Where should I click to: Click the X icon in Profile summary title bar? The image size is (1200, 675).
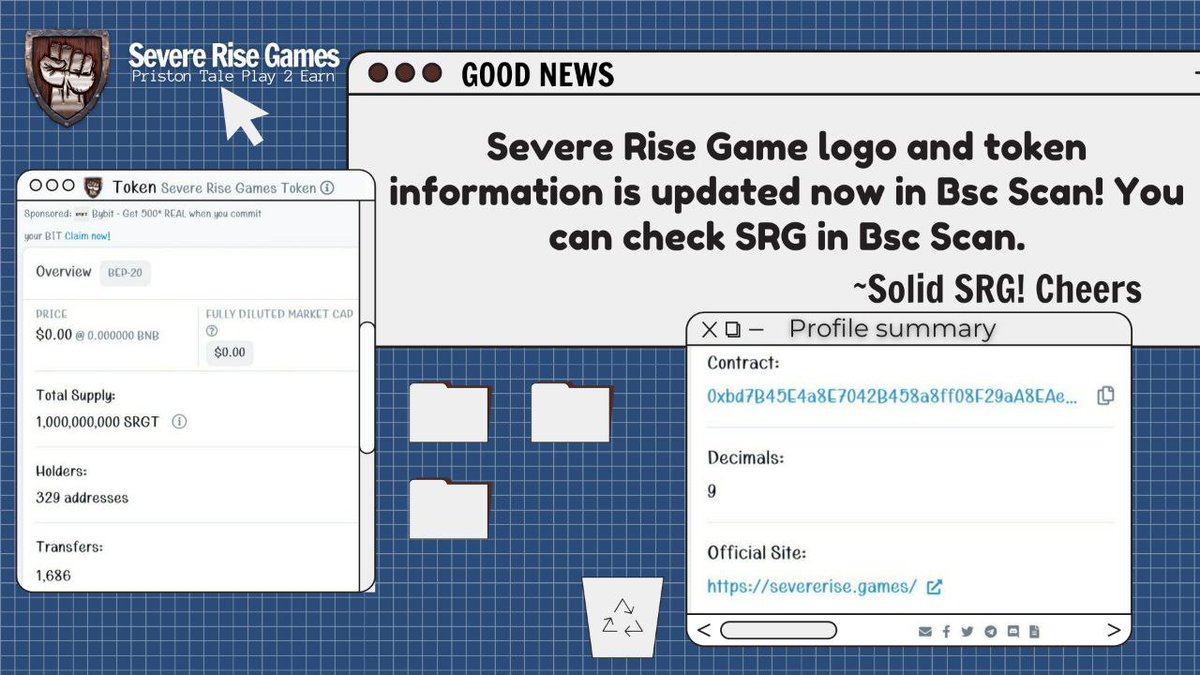709,329
